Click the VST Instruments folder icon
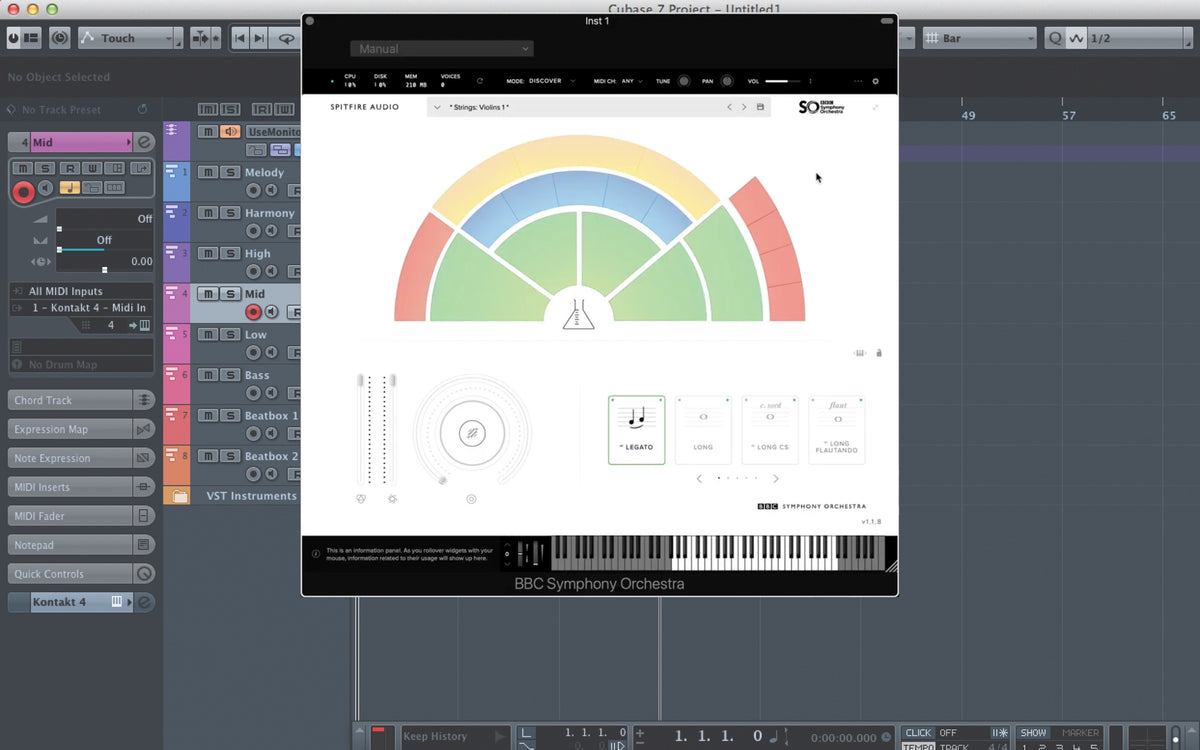1200x750 pixels. pyautogui.click(x=177, y=496)
